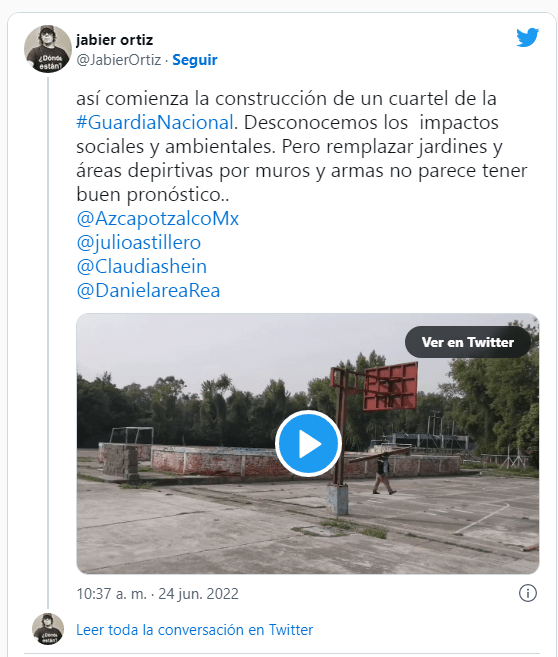This screenshot has width=558, height=657.
Task: Click jabier ortiz's profile avatar at the top
Action: [x=48, y=49]
